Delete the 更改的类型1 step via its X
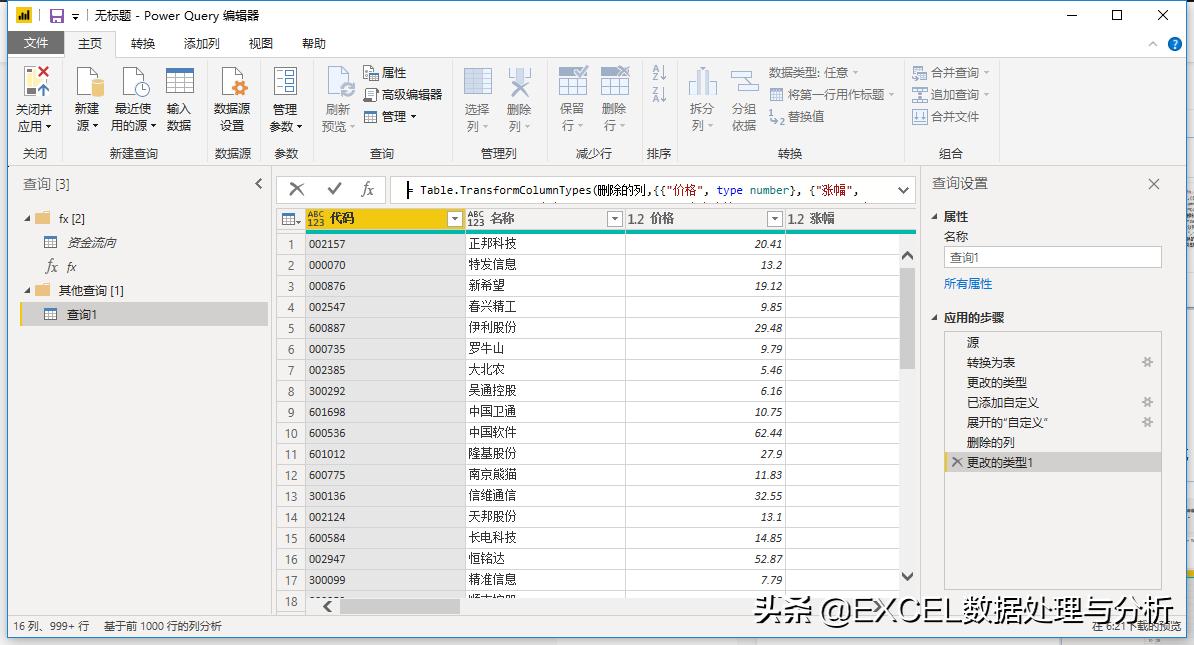This screenshot has width=1194, height=645. click(956, 462)
